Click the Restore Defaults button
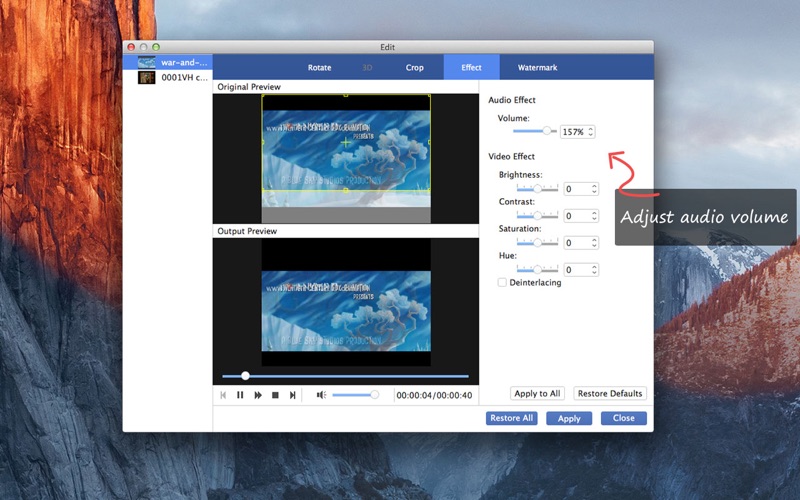 click(x=610, y=394)
